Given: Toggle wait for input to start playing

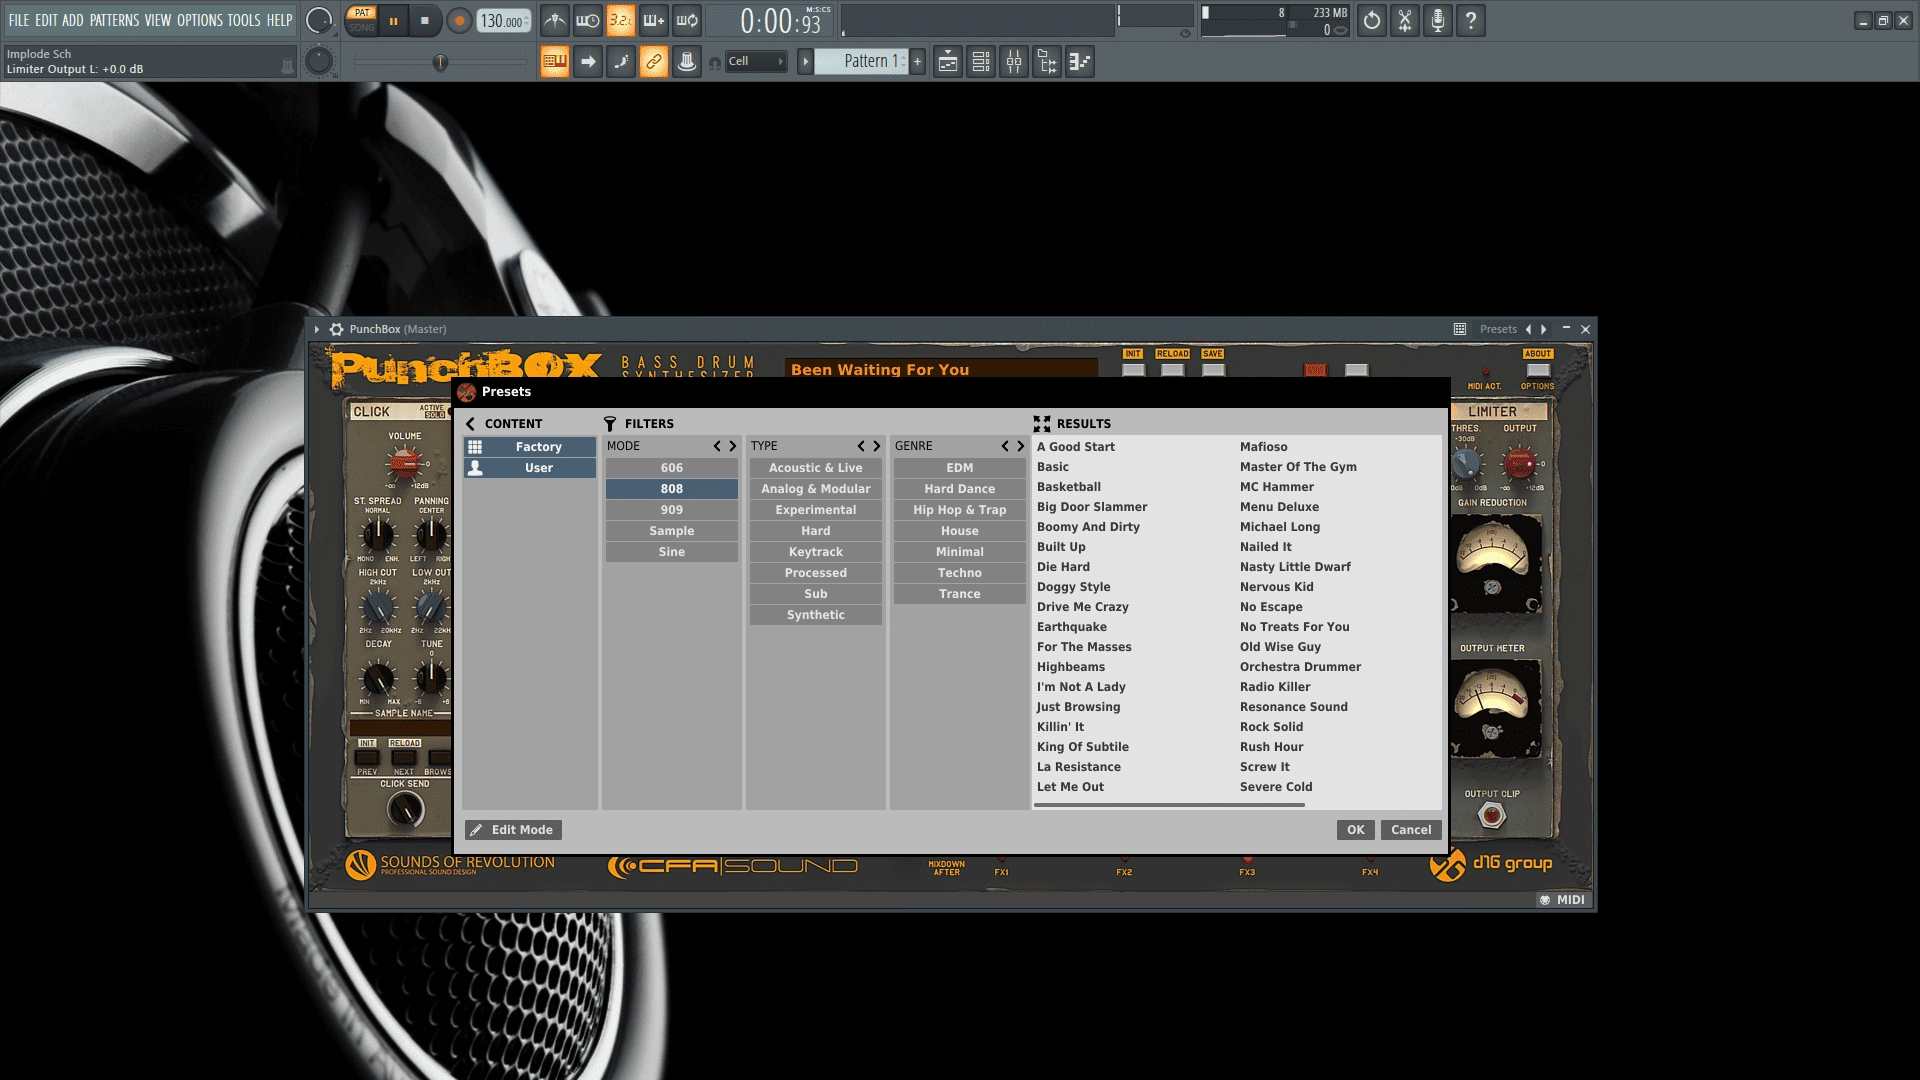Looking at the screenshot, I should point(588,20).
